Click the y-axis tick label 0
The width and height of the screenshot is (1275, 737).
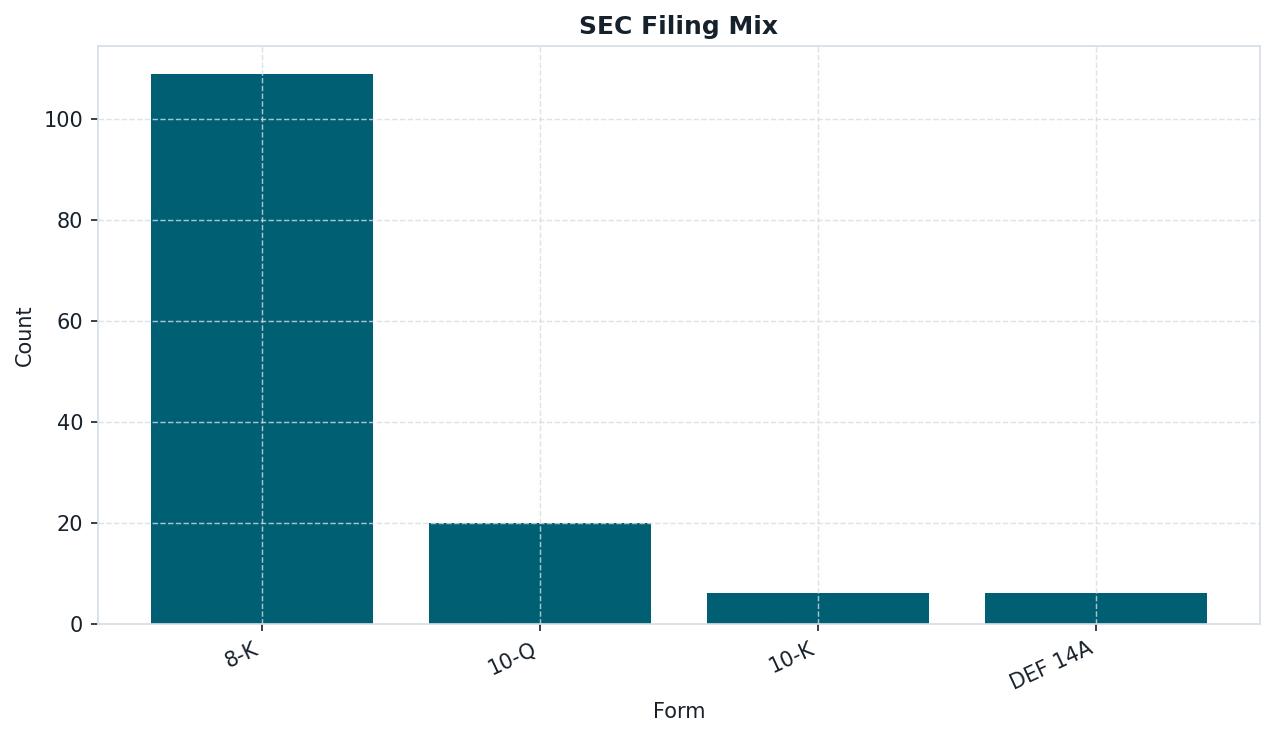coord(76,624)
